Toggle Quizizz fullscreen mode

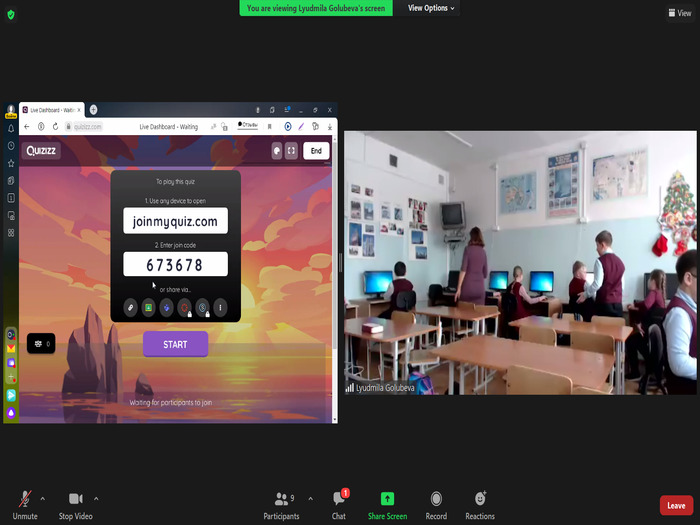(x=291, y=151)
